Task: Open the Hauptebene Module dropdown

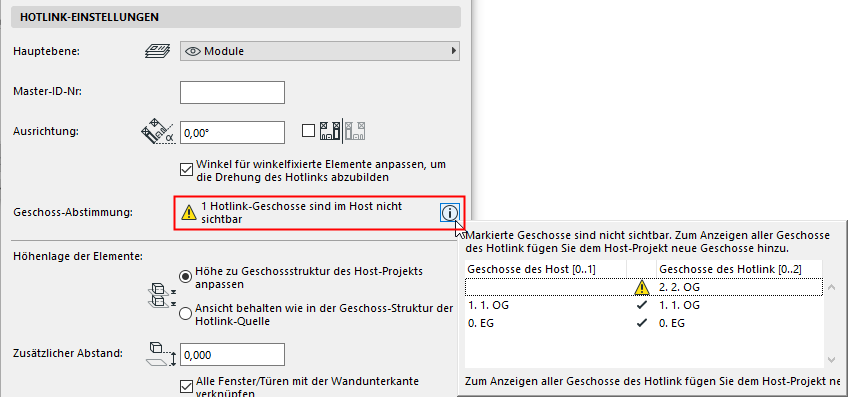Action: tap(320, 51)
